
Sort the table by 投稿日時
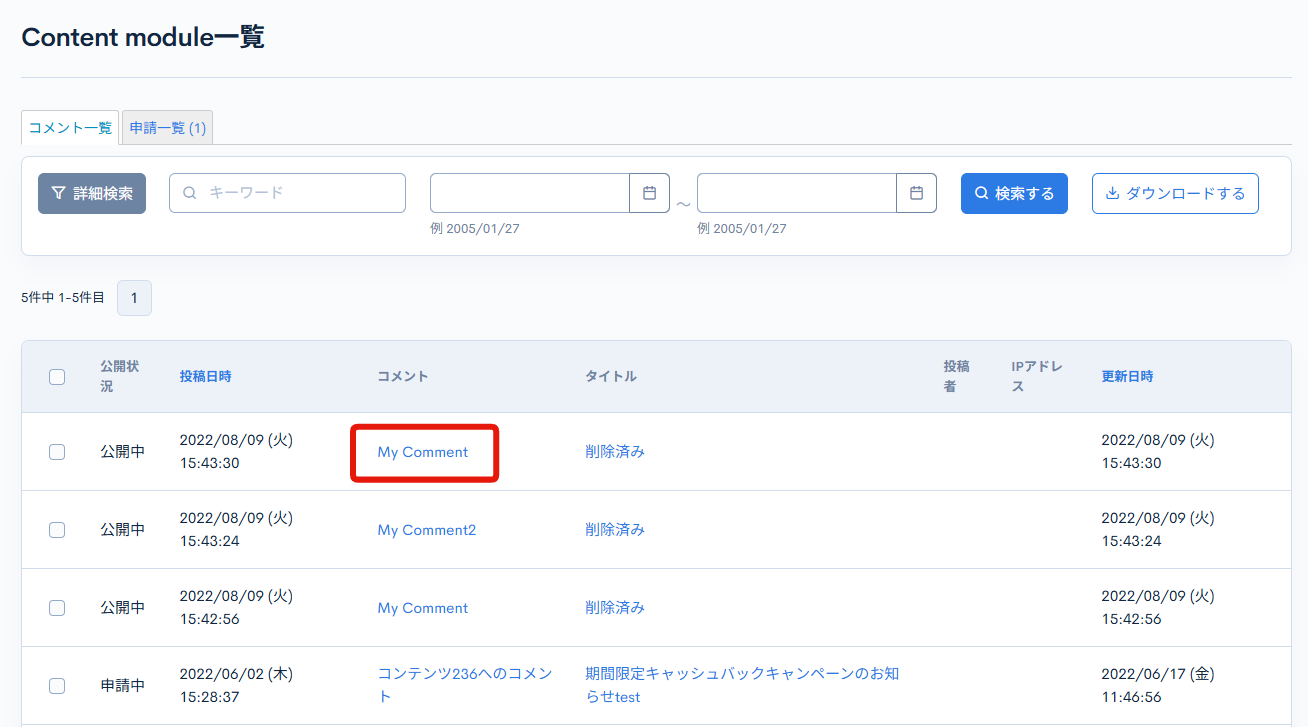(205, 376)
